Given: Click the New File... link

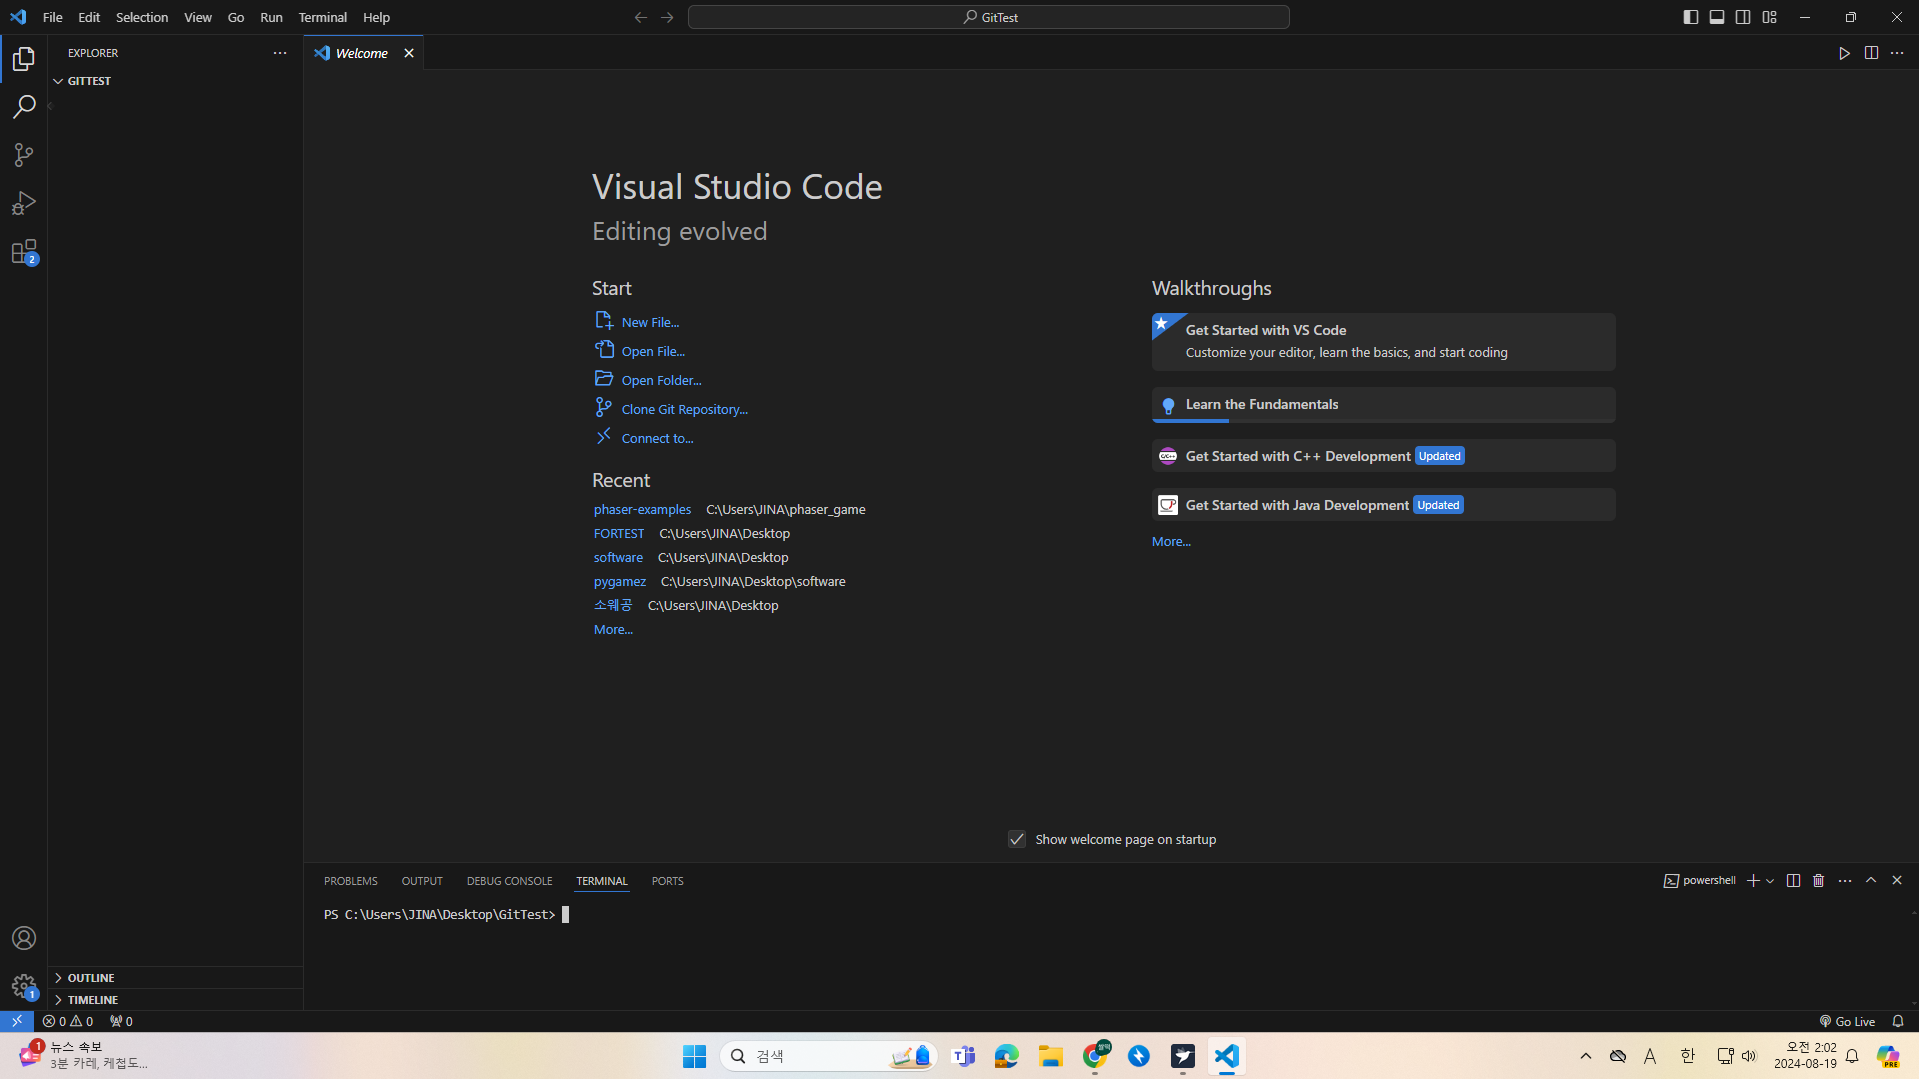Looking at the screenshot, I should point(650,322).
